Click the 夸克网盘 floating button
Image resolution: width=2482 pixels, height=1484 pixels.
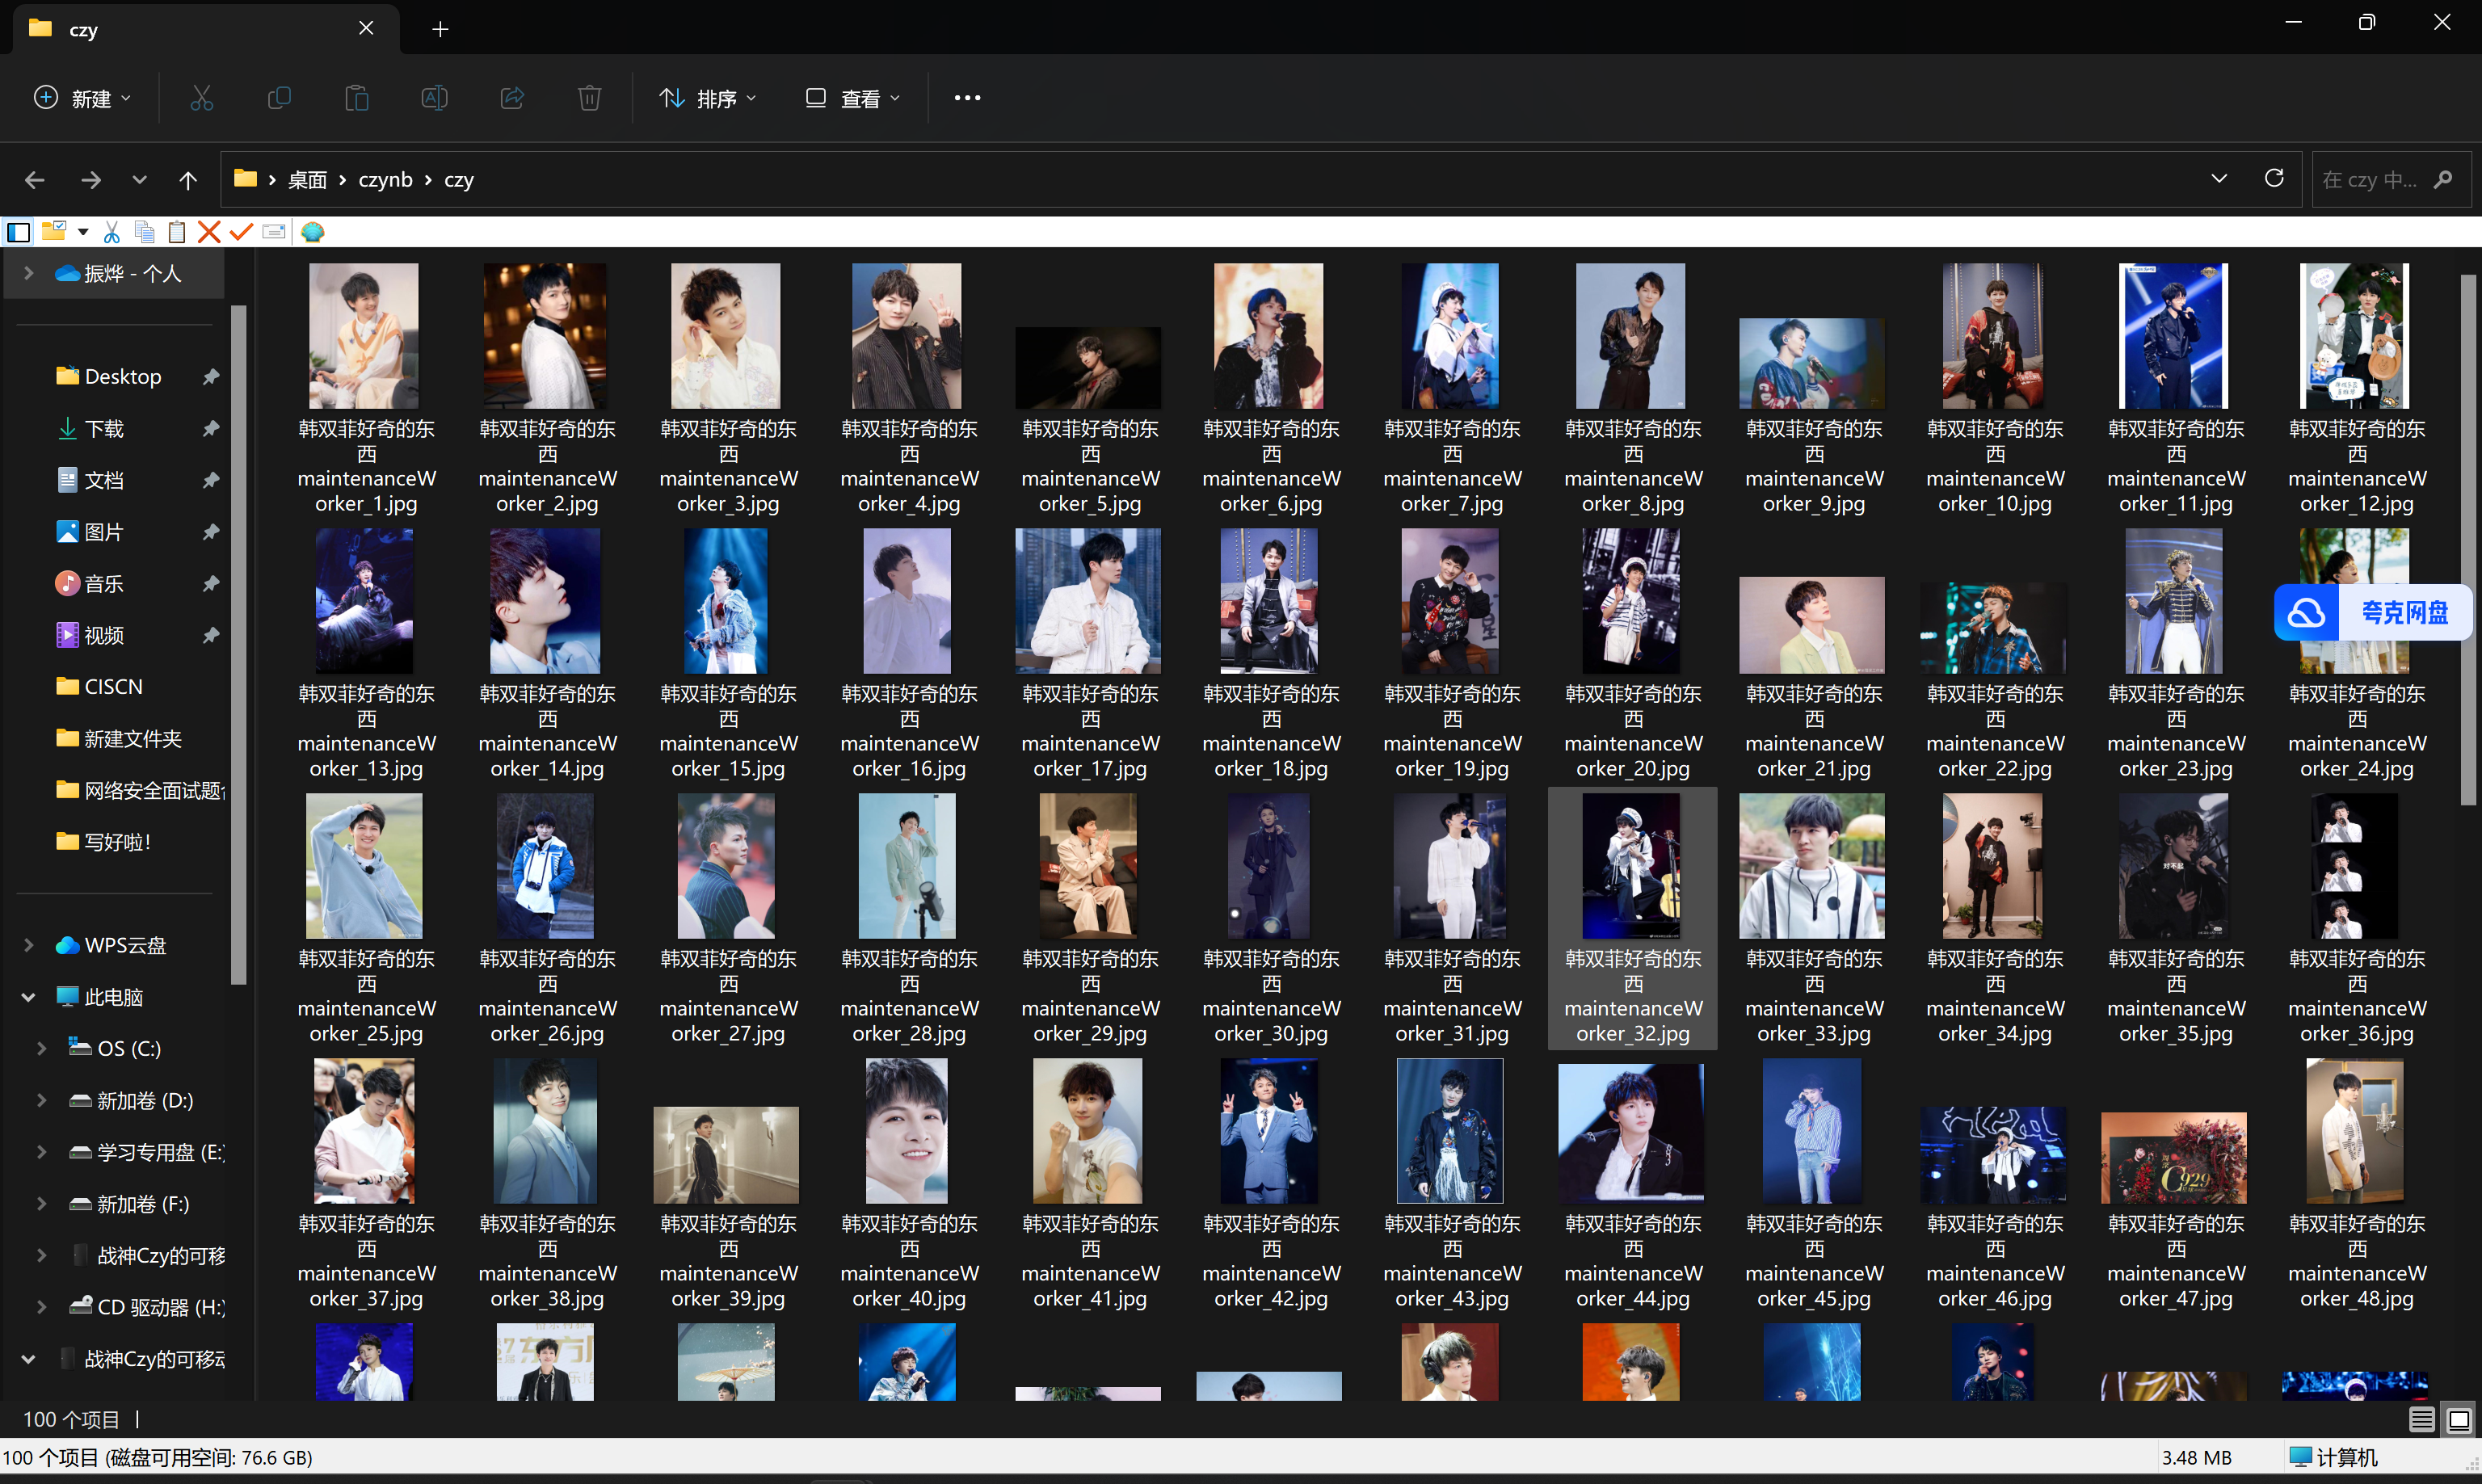2373,612
